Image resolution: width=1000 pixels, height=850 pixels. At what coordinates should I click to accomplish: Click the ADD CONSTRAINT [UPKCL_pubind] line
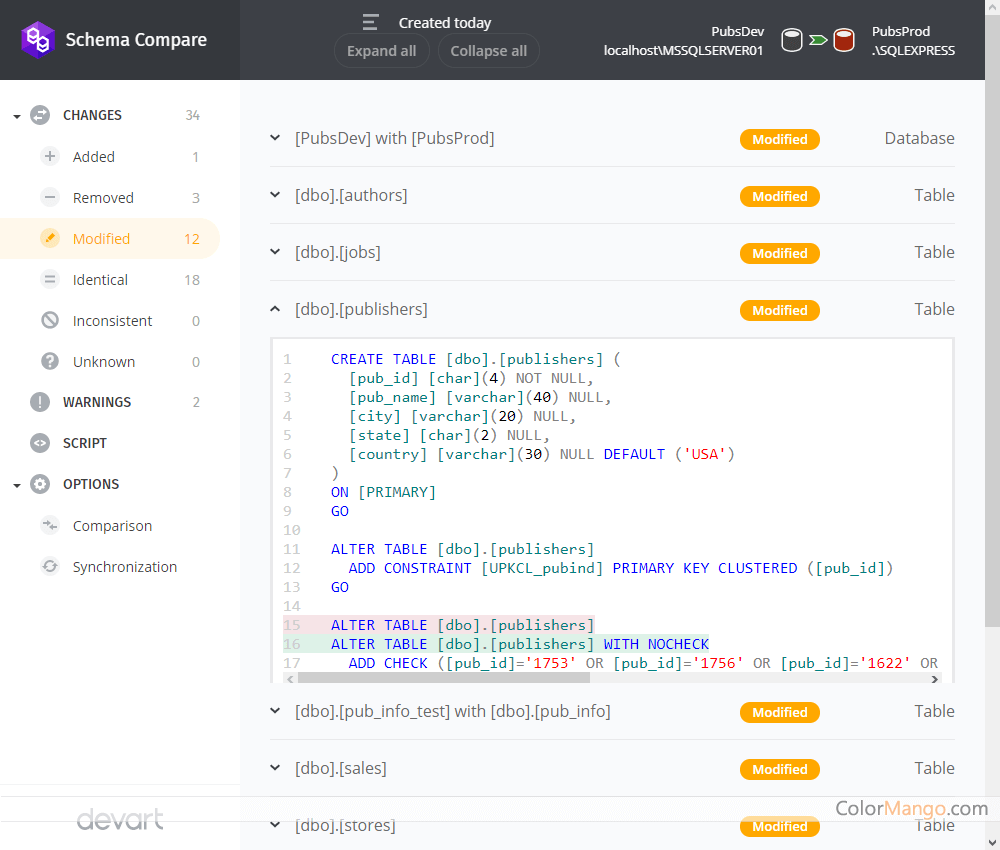tap(620, 568)
